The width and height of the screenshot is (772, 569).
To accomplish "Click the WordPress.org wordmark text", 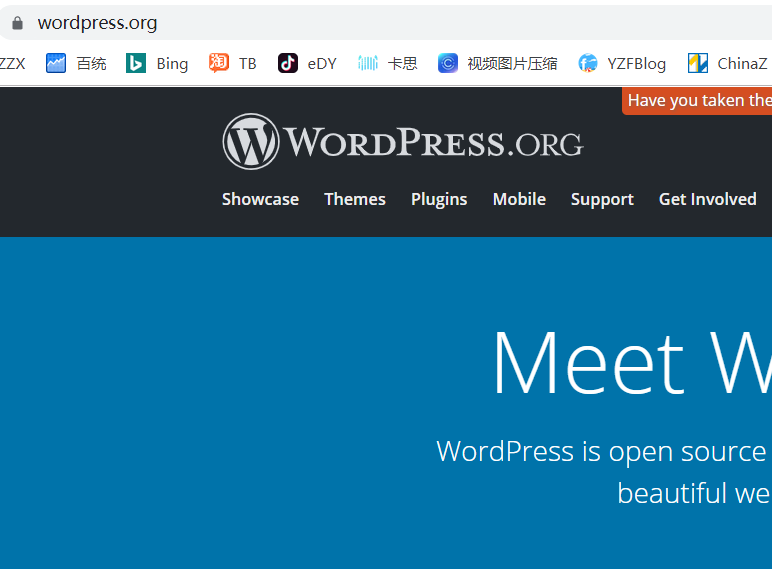I will coord(433,143).
